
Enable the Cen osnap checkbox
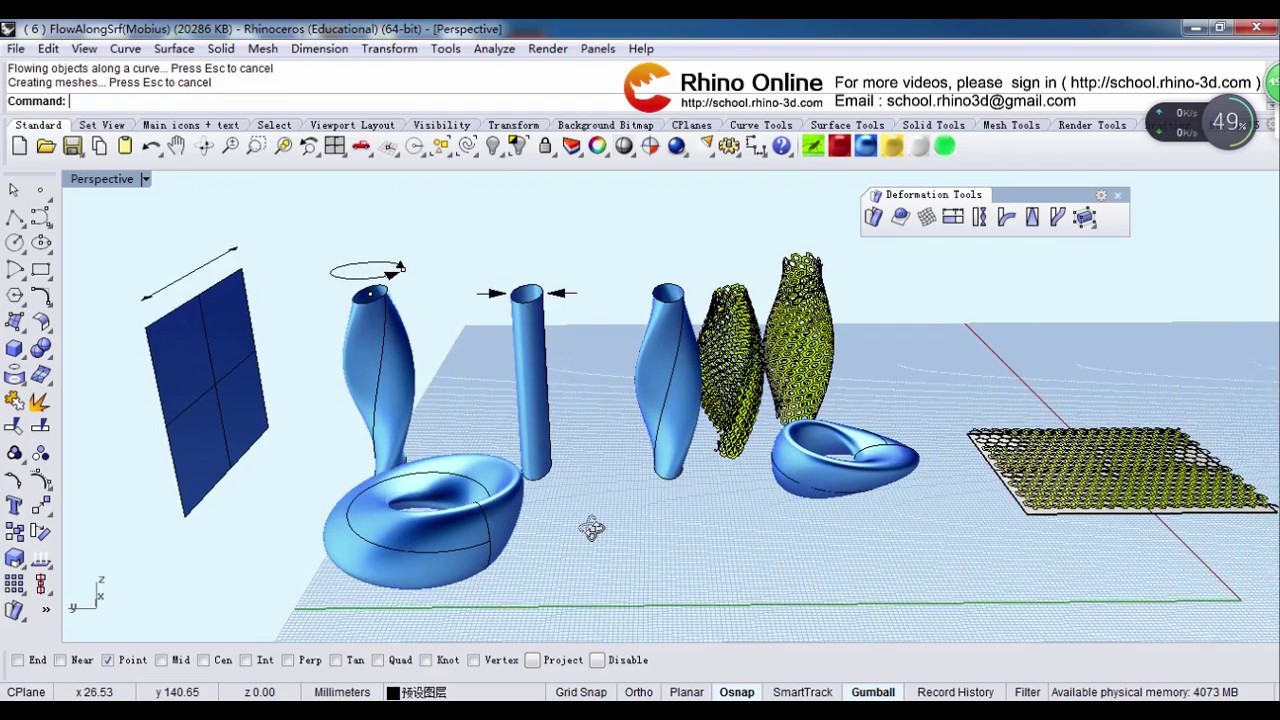[x=203, y=660]
